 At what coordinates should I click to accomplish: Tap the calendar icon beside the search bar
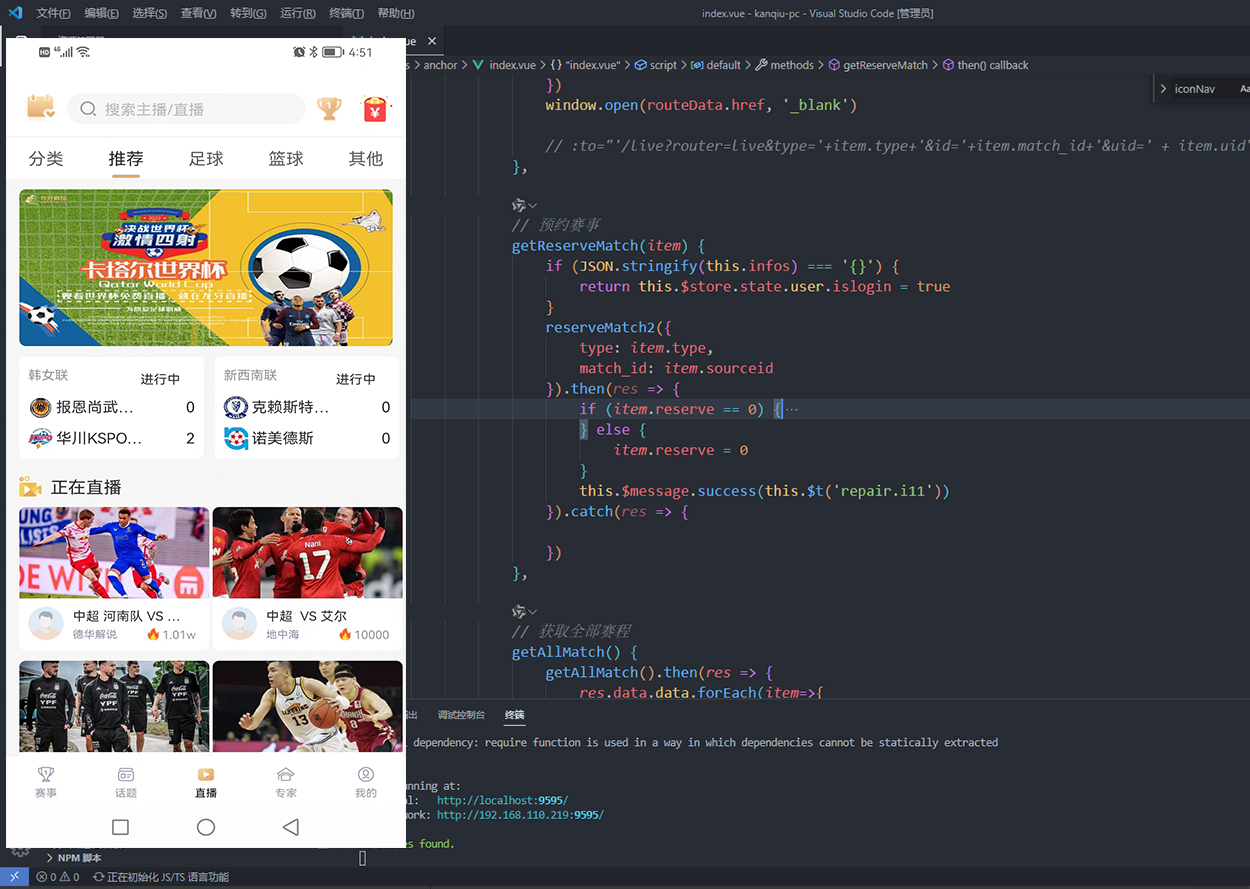41,107
